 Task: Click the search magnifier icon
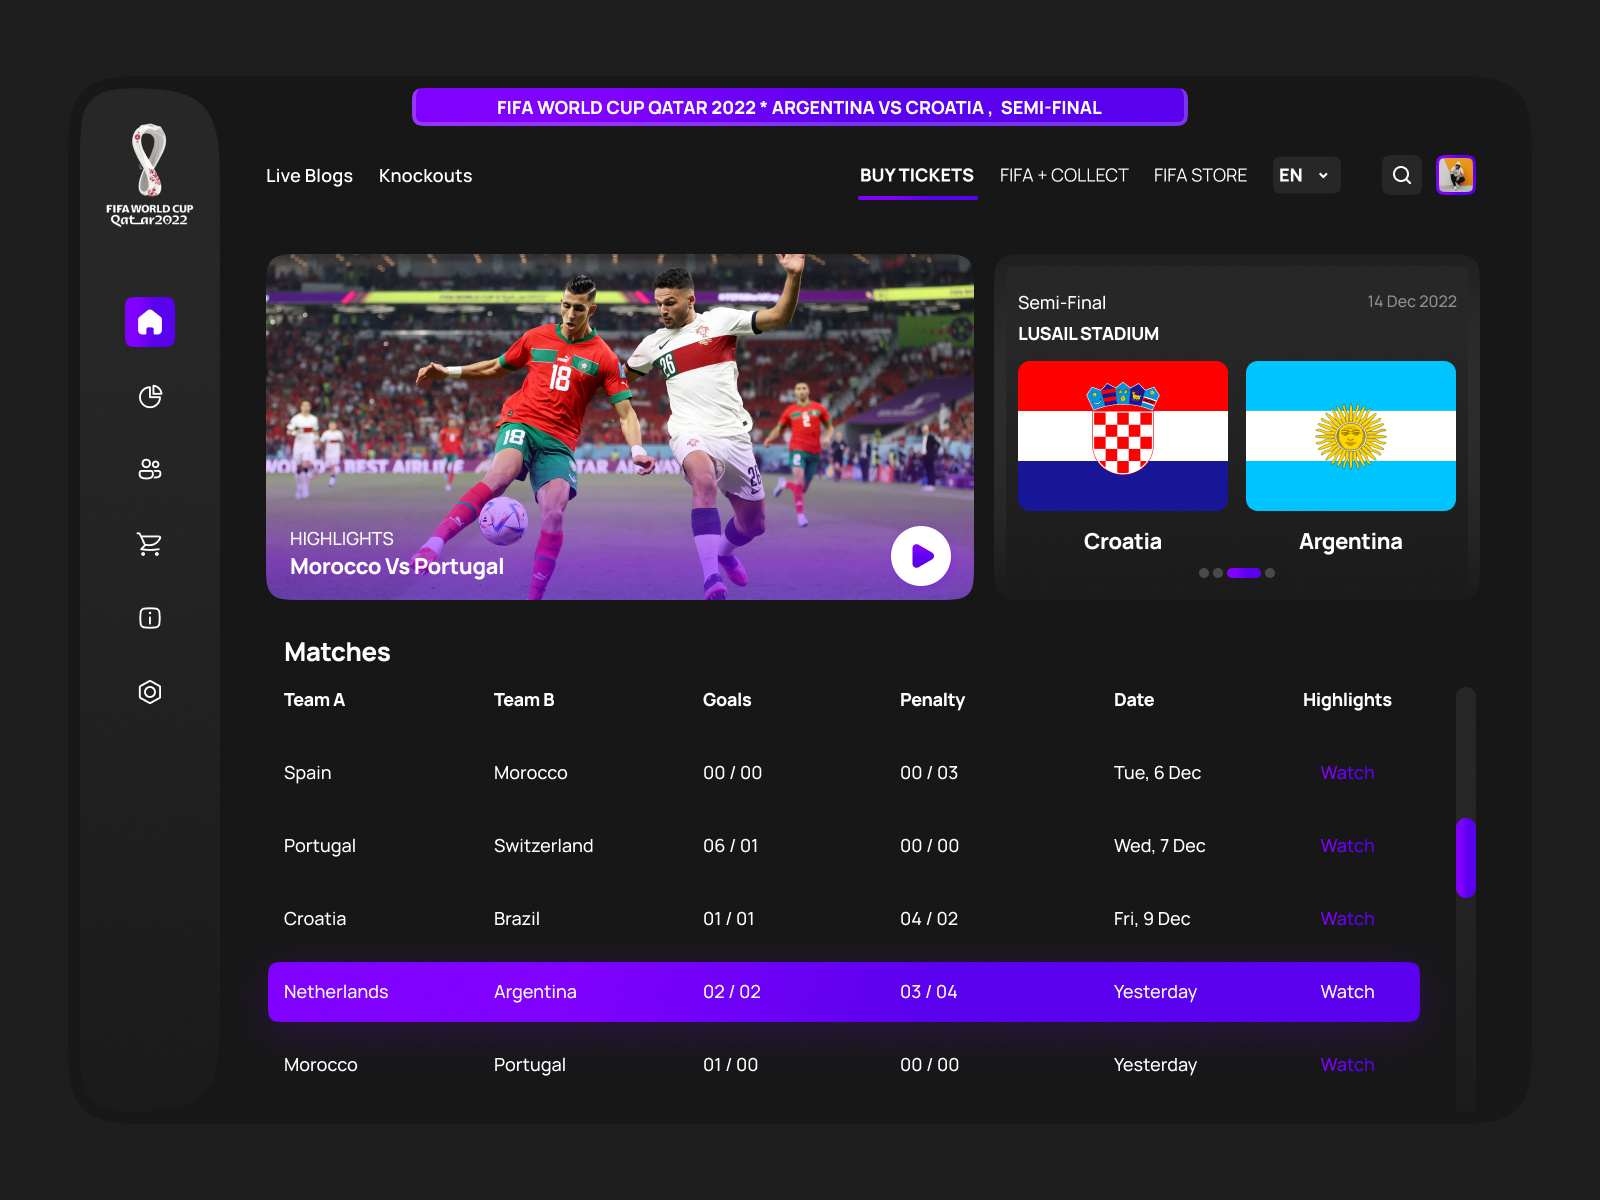click(1401, 175)
